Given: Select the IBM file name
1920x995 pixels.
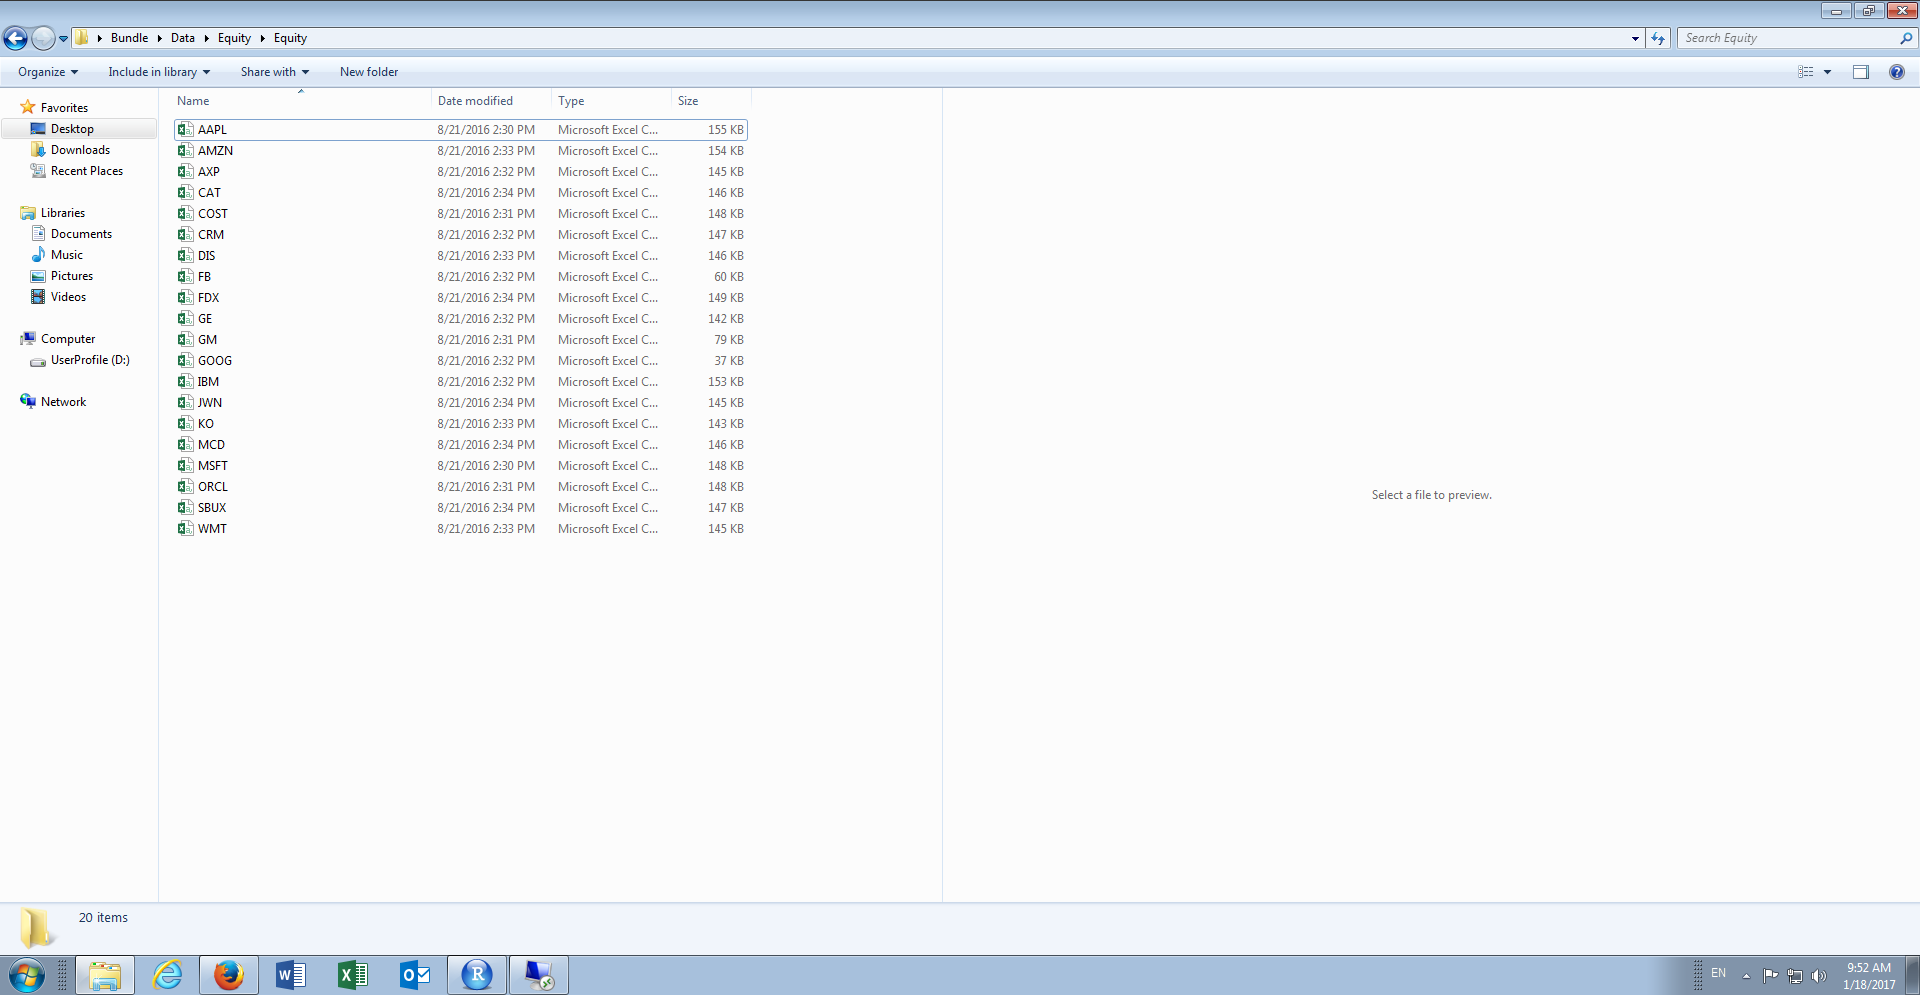Looking at the screenshot, I should tap(208, 382).
